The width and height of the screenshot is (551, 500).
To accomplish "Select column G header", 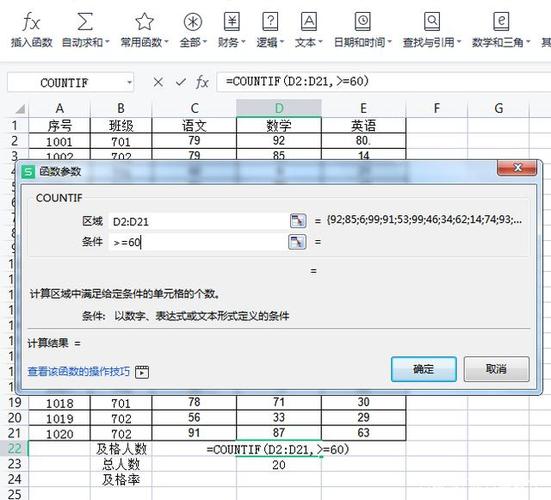I will click(x=498, y=108).
